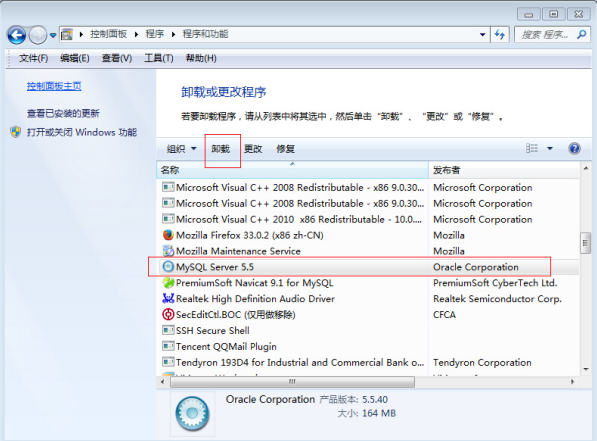Click the SecEditCtl.BOC red icon
The image size is (597, 441).
coord(168,314)
